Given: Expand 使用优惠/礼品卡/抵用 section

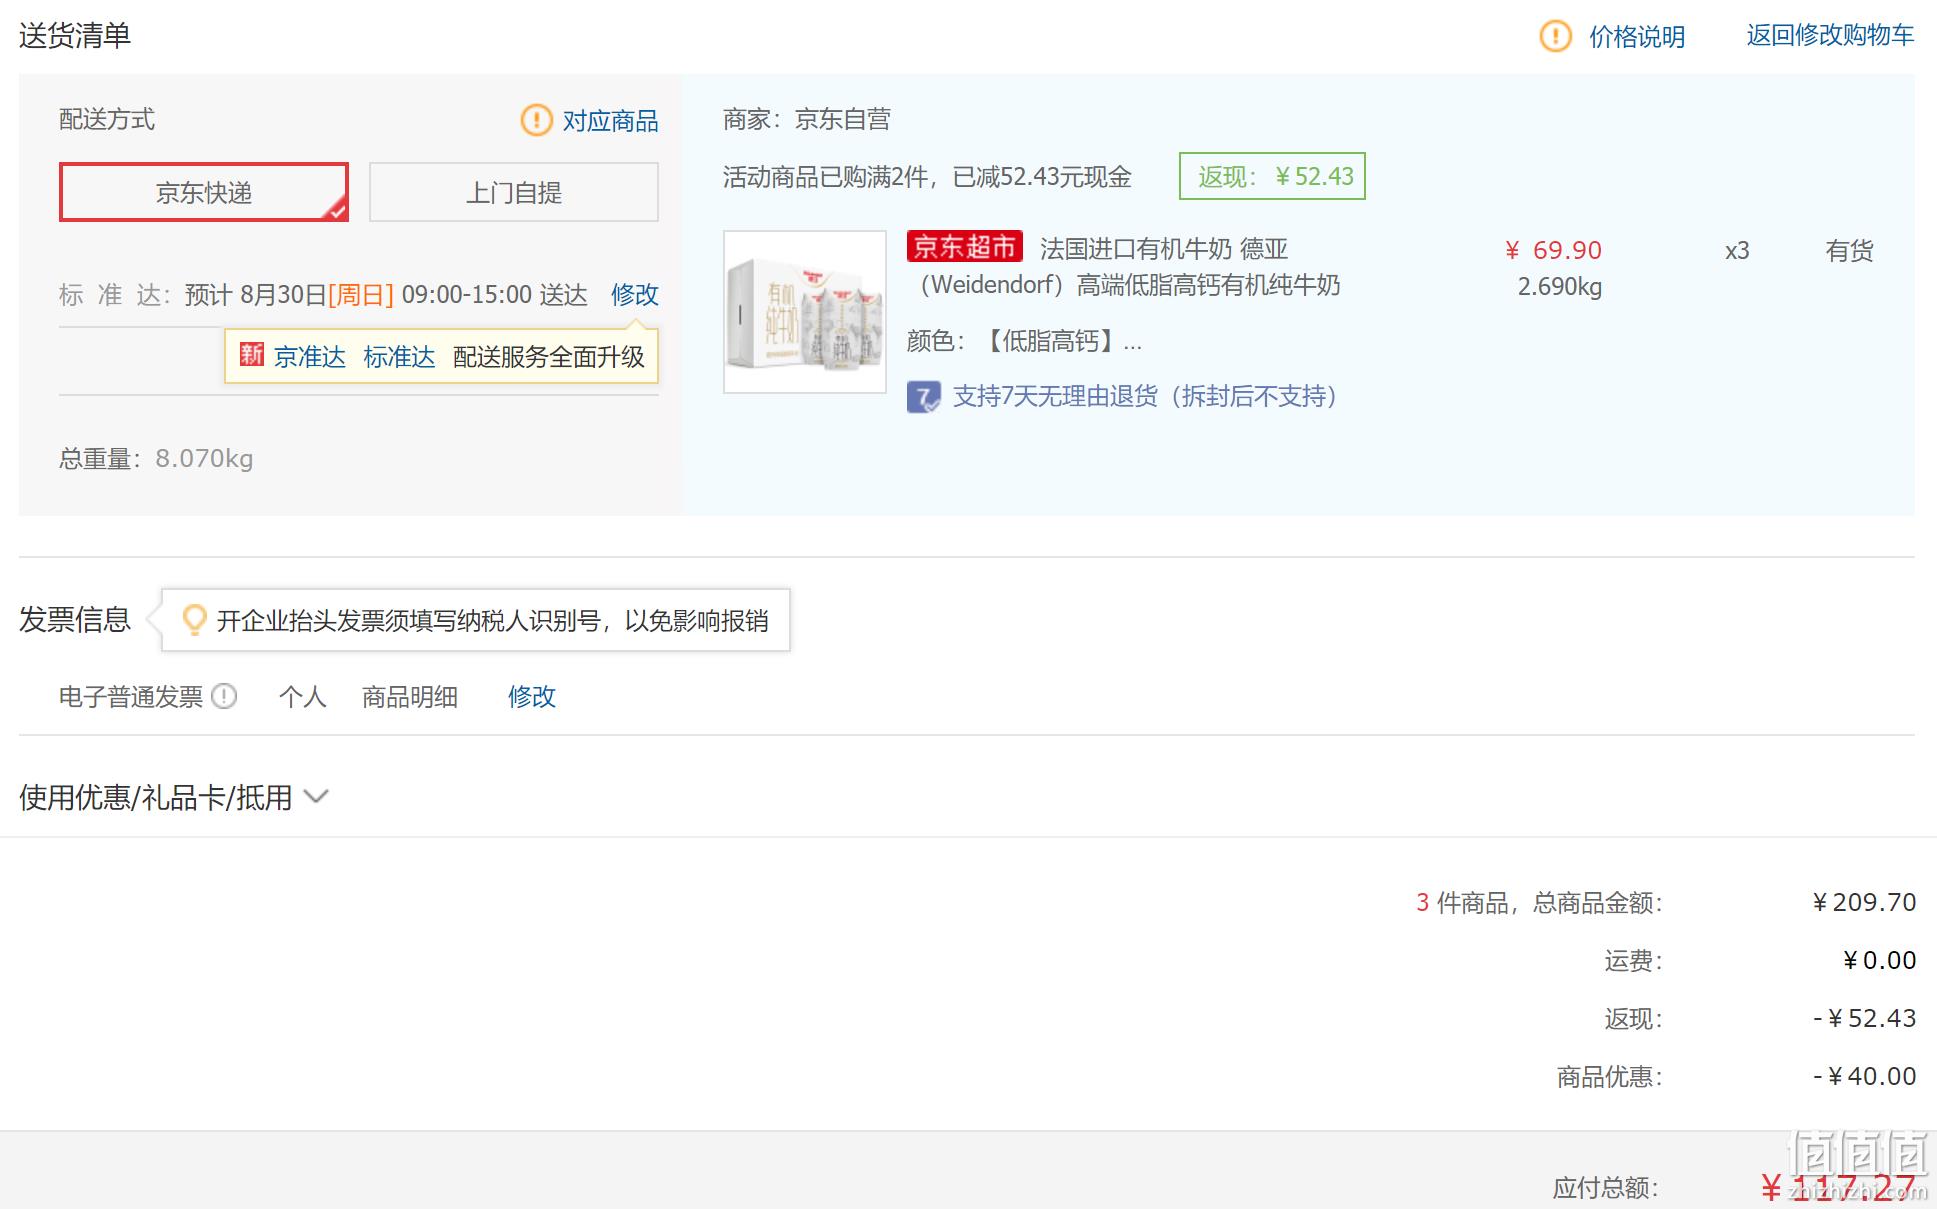Looking at the screenshot, I should coord(173,797).
